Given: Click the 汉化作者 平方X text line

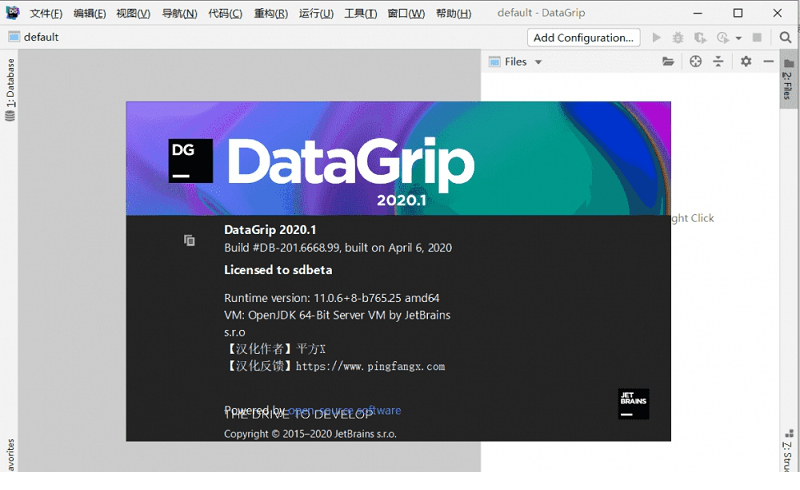Looking at the screenshot, I should pyautogui.click(x=275, y=349).
